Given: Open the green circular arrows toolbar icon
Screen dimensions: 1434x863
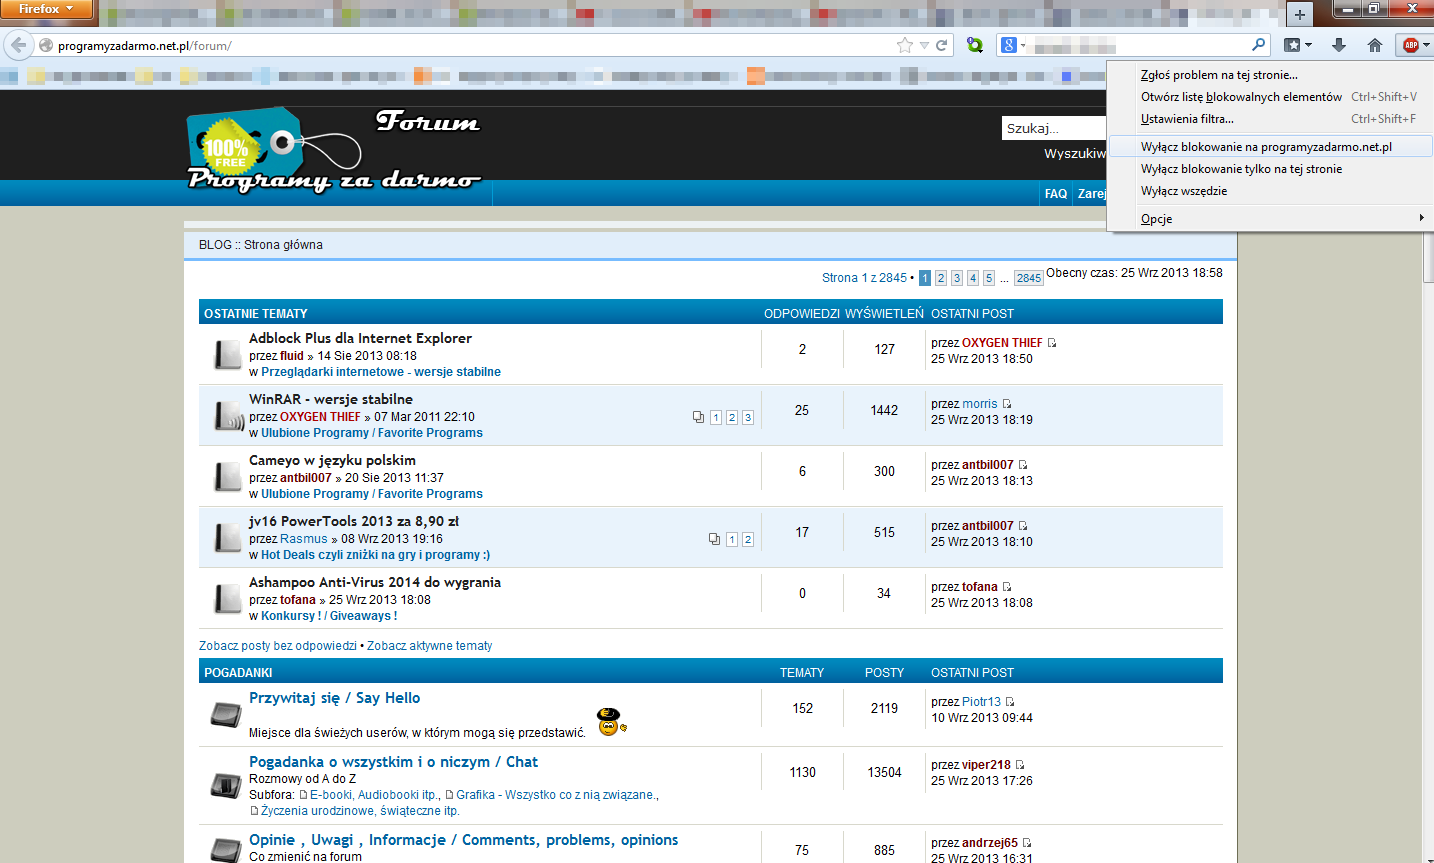Looking at the screenshot, I should [975, 45].
